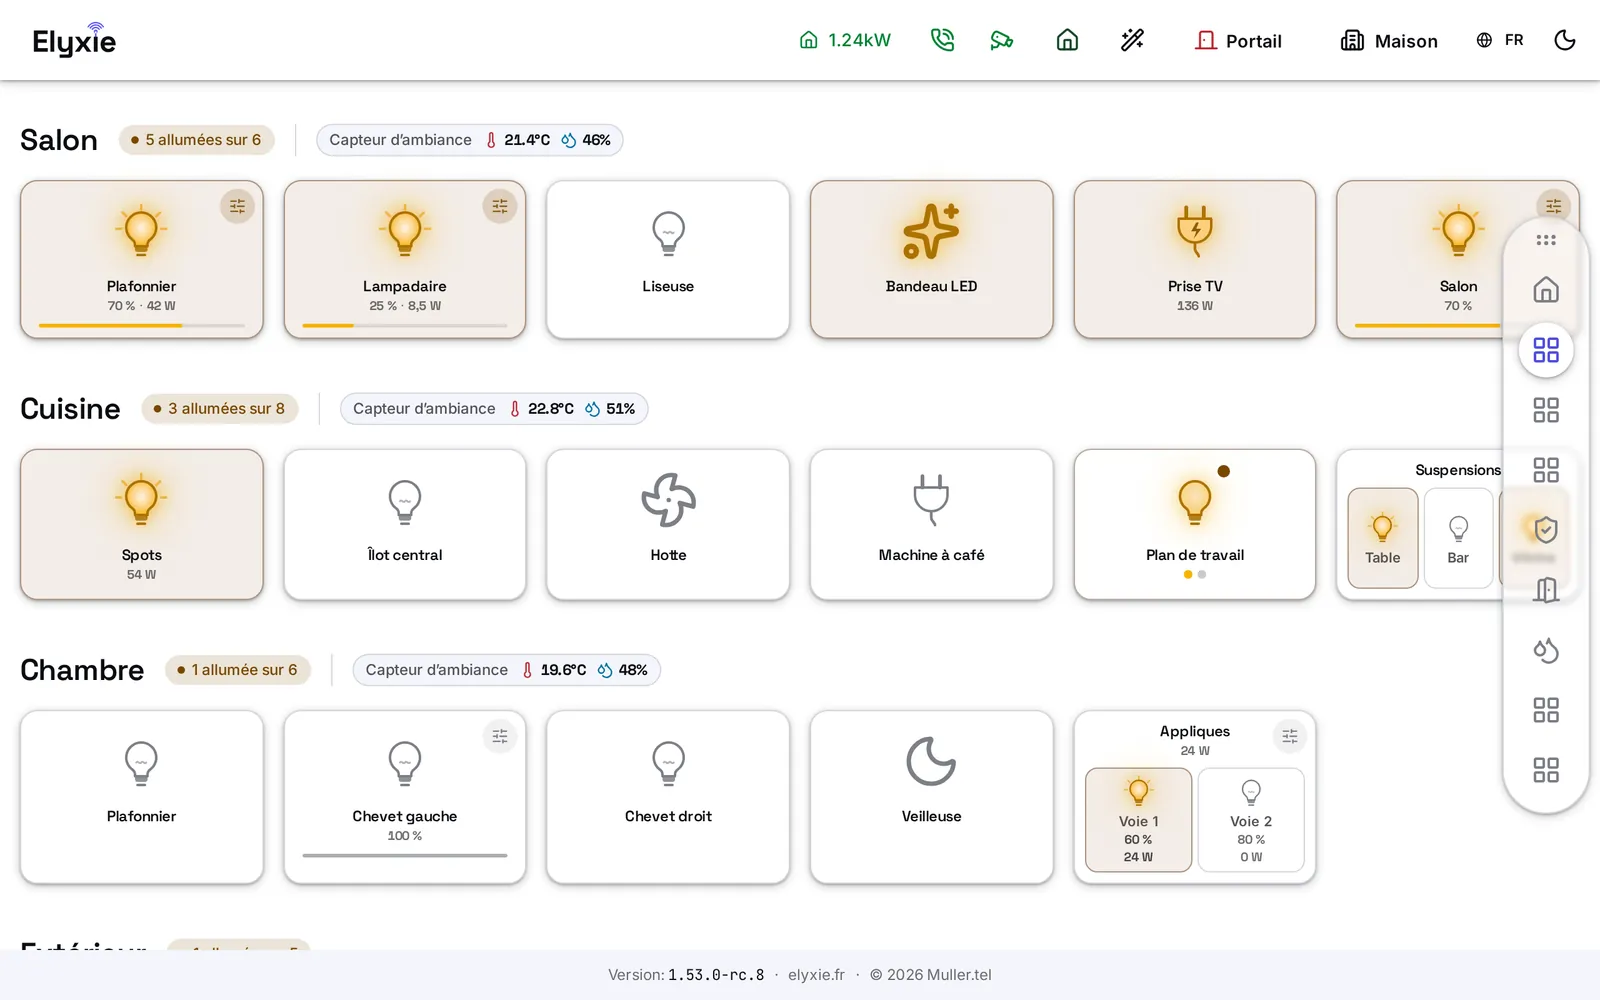
Task: Open the shield security icon in sidebar
Action: click(1546, 529)
